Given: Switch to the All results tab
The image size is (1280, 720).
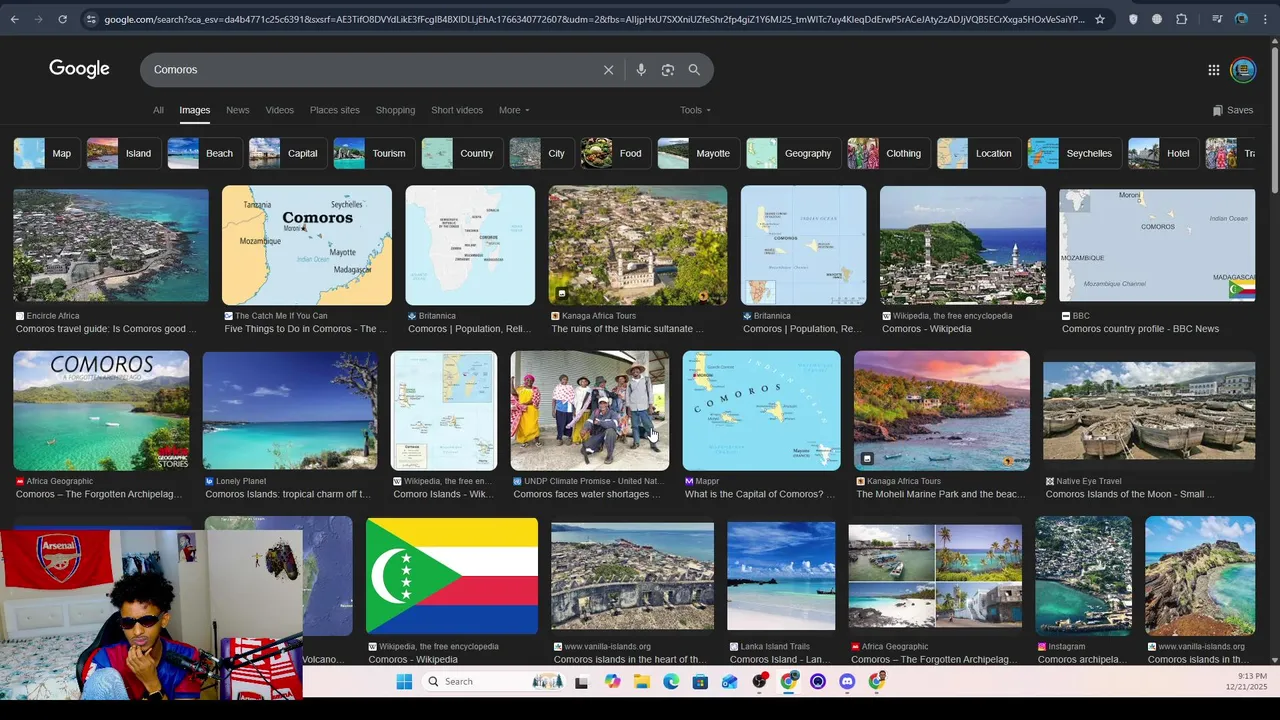Looking at the screenshot, I should [158, 110].
